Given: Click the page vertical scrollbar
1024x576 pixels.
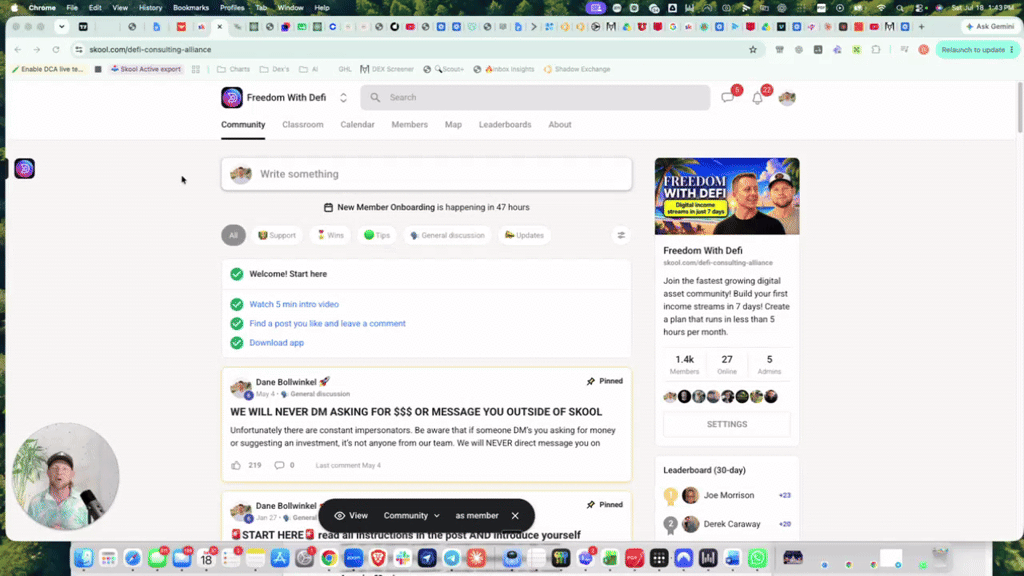Looking at the screenshot, I should point(1019,108).
